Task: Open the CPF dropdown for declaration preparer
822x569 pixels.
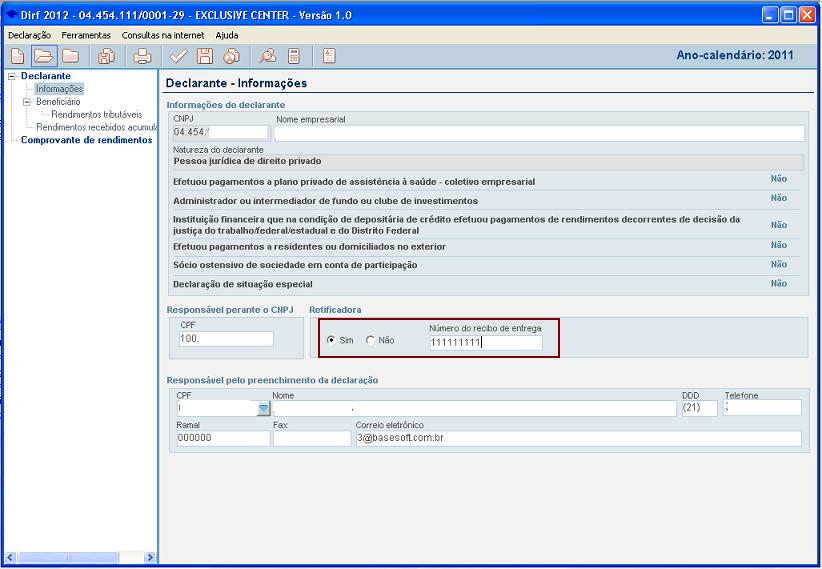Action: click(x=263, y=408)
